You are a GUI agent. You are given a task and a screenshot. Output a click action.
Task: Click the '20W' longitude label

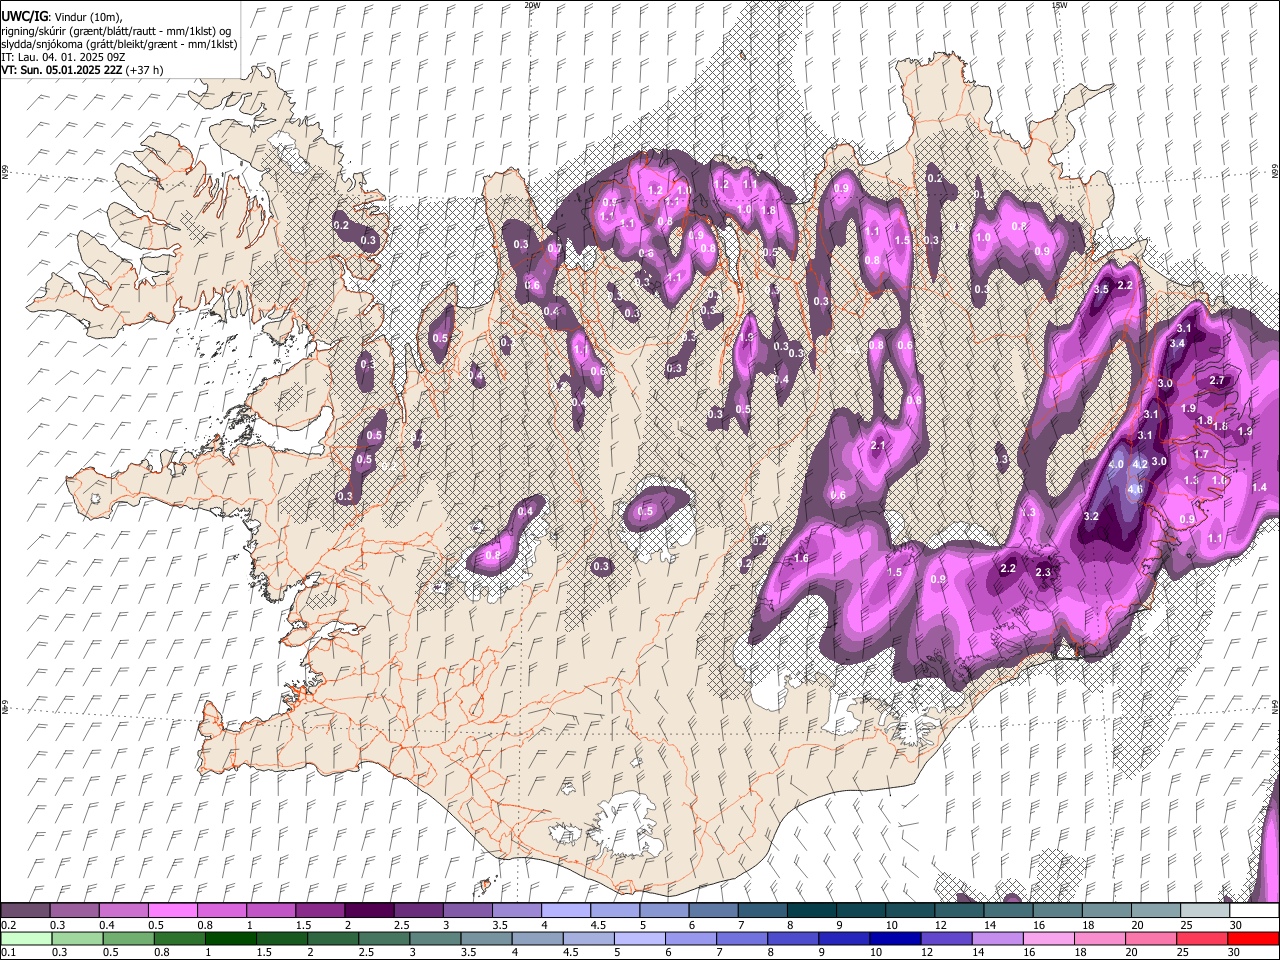point(532,5)
